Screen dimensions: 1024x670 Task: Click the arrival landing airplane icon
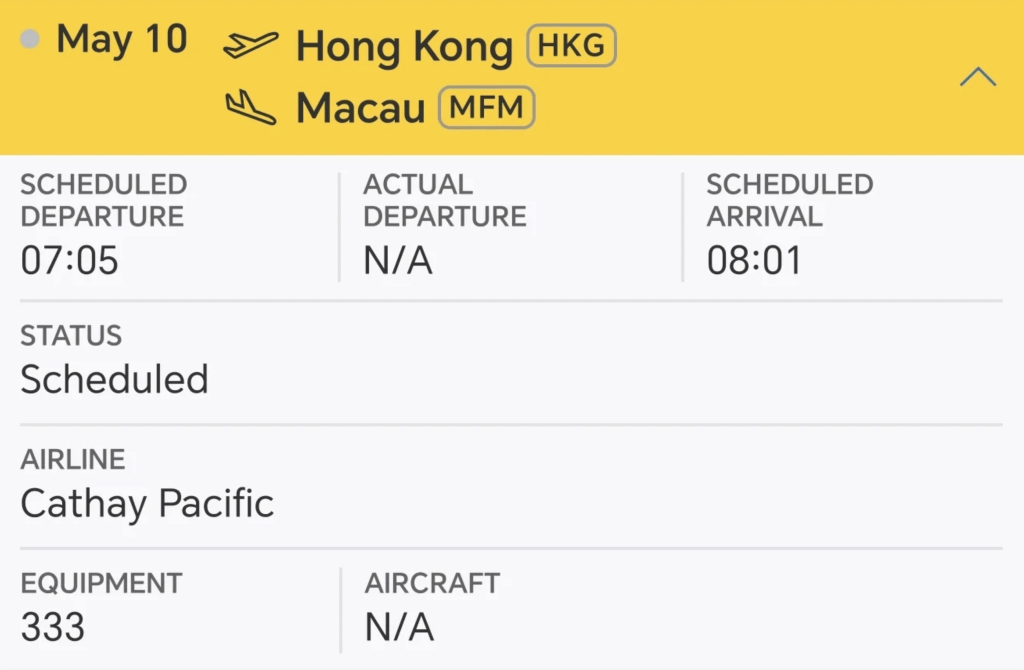[250, 107]
